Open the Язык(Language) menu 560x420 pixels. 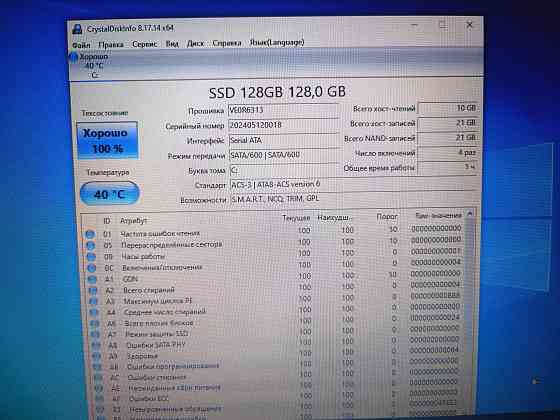pos(277,42)
